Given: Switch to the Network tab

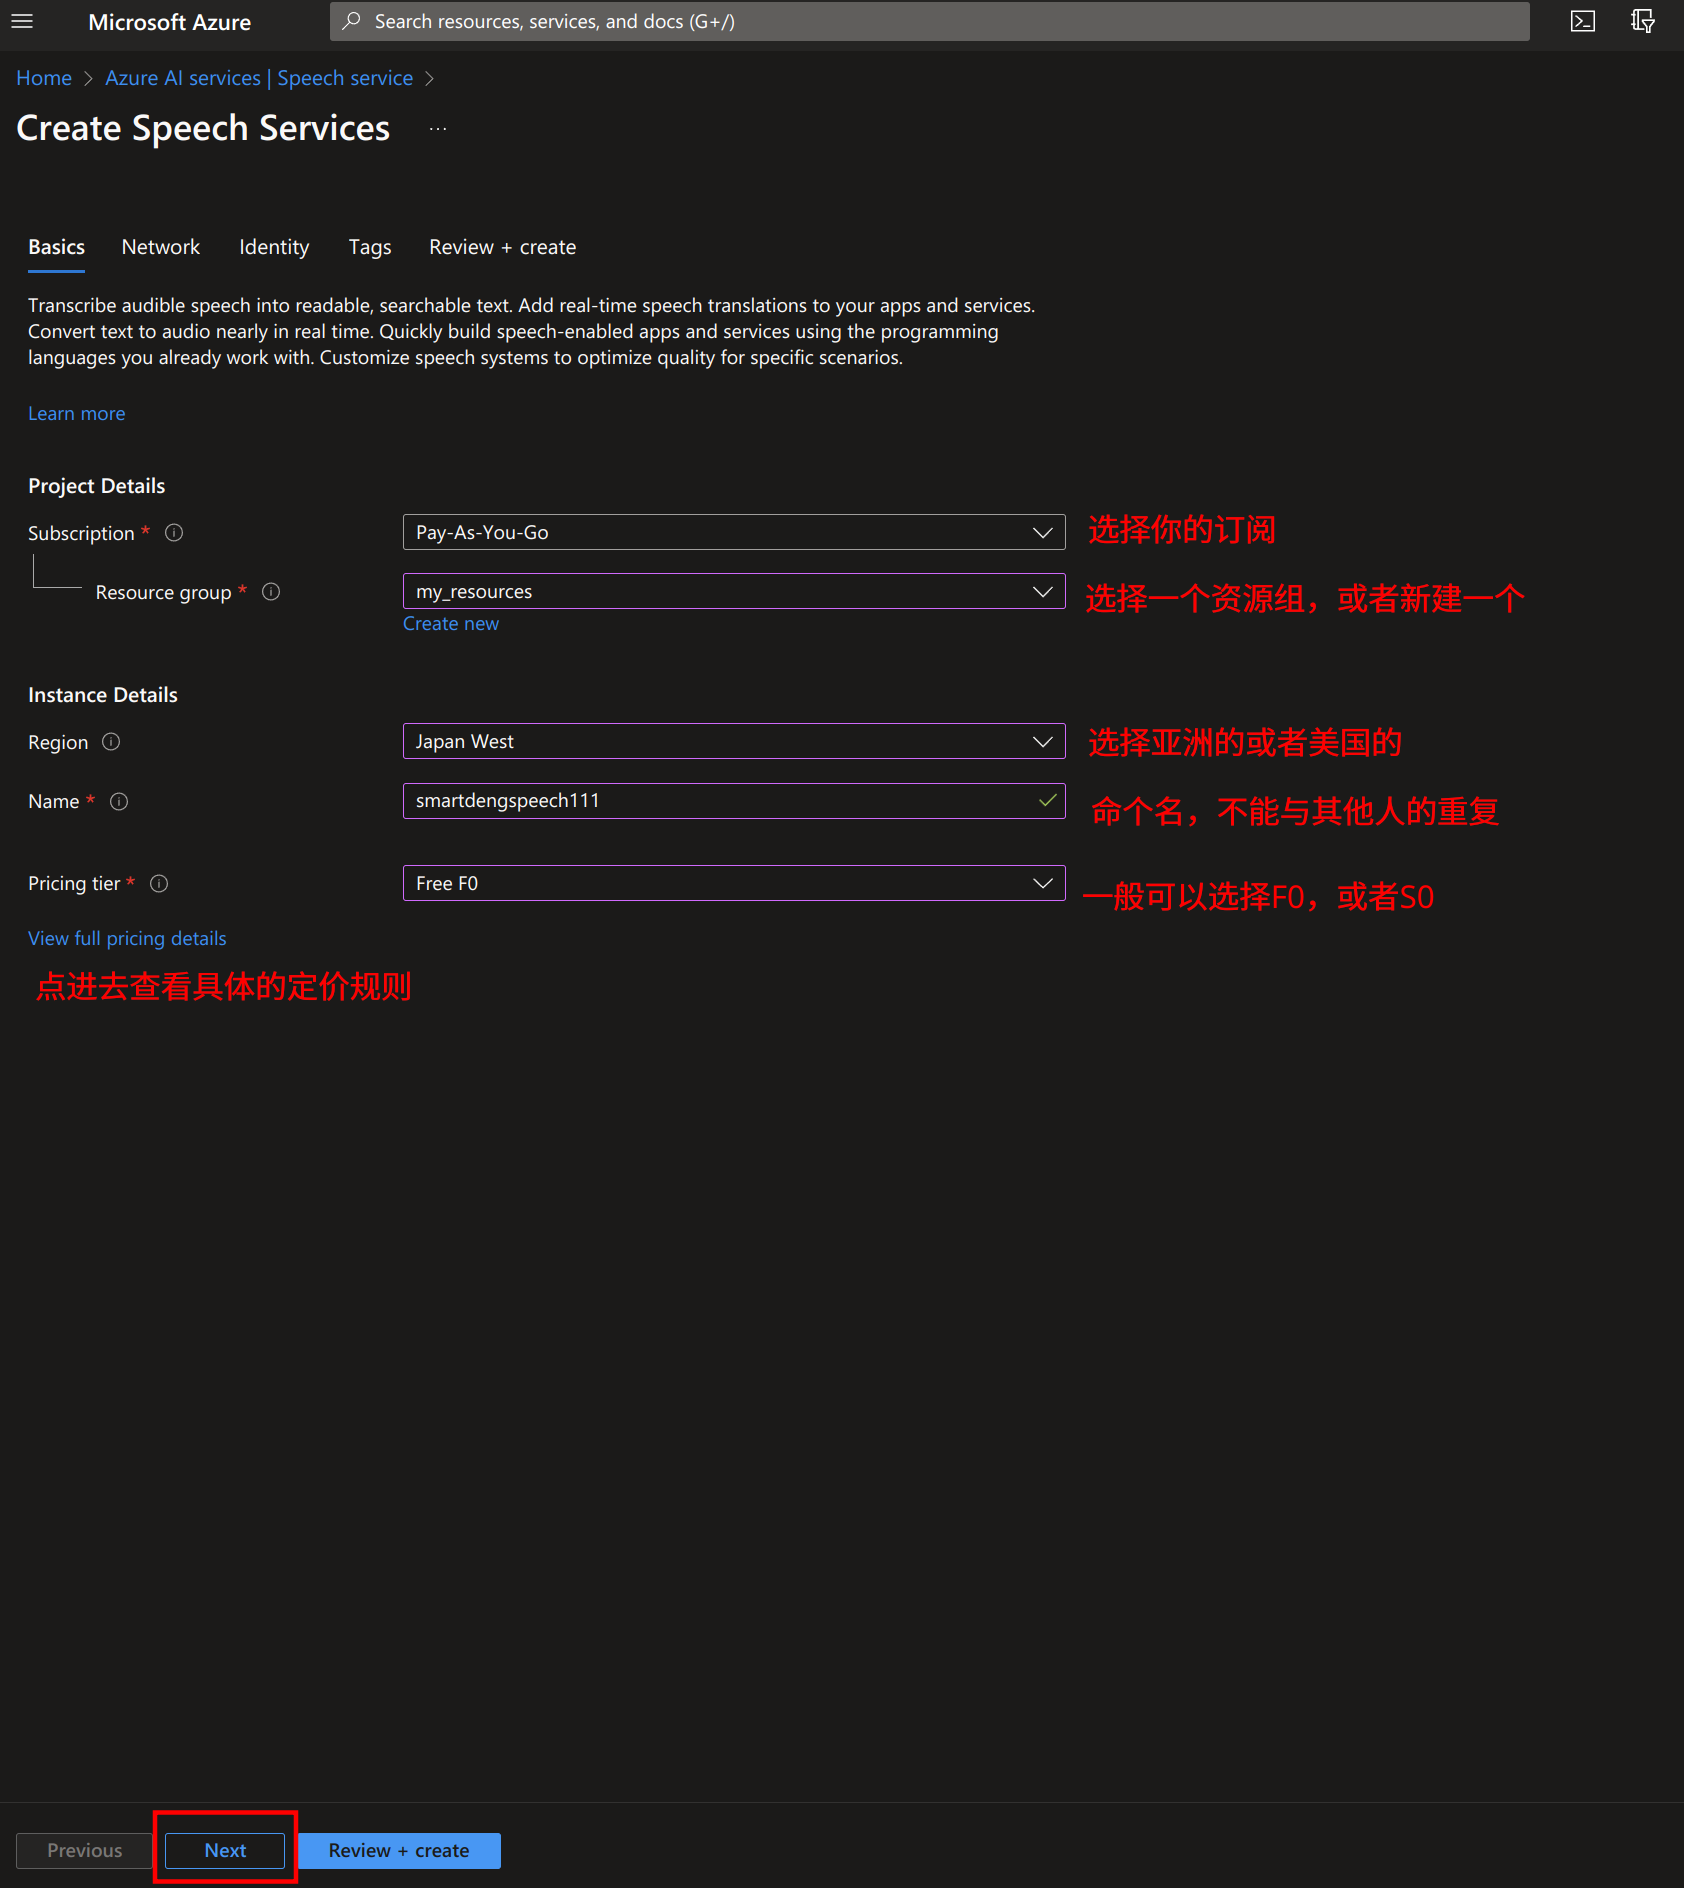Looking at the screenshot, I should pyautogui.click(x=161, y=247).
